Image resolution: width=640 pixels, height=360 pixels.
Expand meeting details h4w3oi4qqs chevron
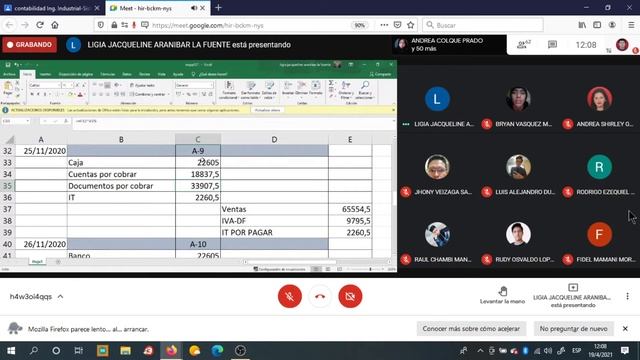coord(60,296)
